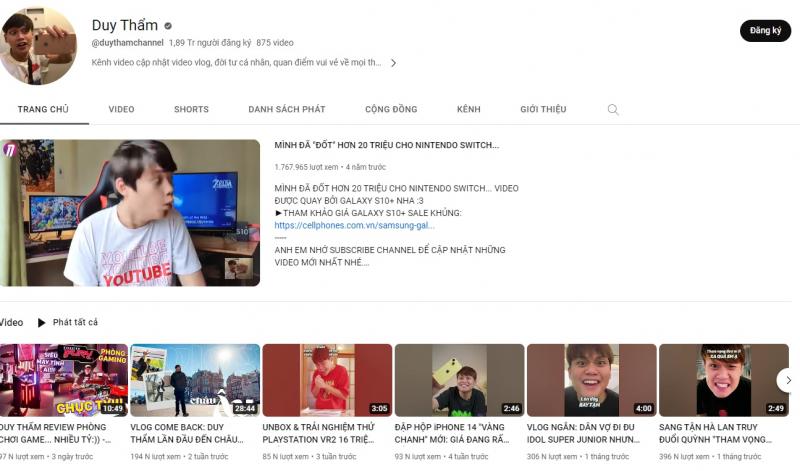The image size is (800, 471).
Task: Click the channel search magnifier icon
Action: tap(613, 109)
